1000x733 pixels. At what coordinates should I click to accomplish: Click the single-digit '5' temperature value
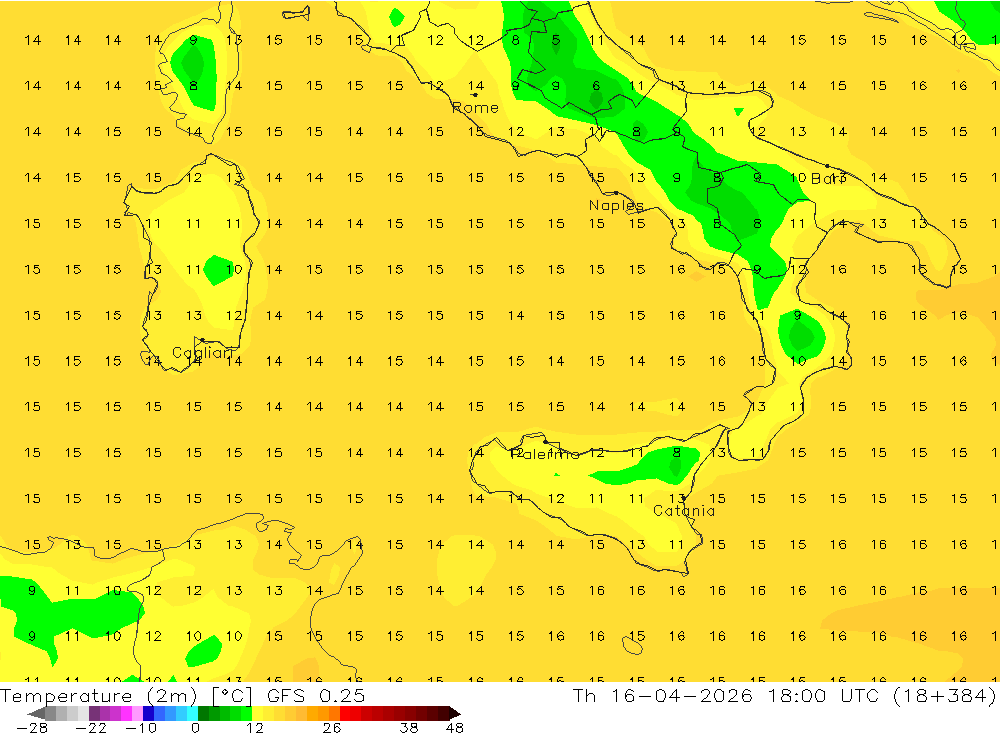556,40
